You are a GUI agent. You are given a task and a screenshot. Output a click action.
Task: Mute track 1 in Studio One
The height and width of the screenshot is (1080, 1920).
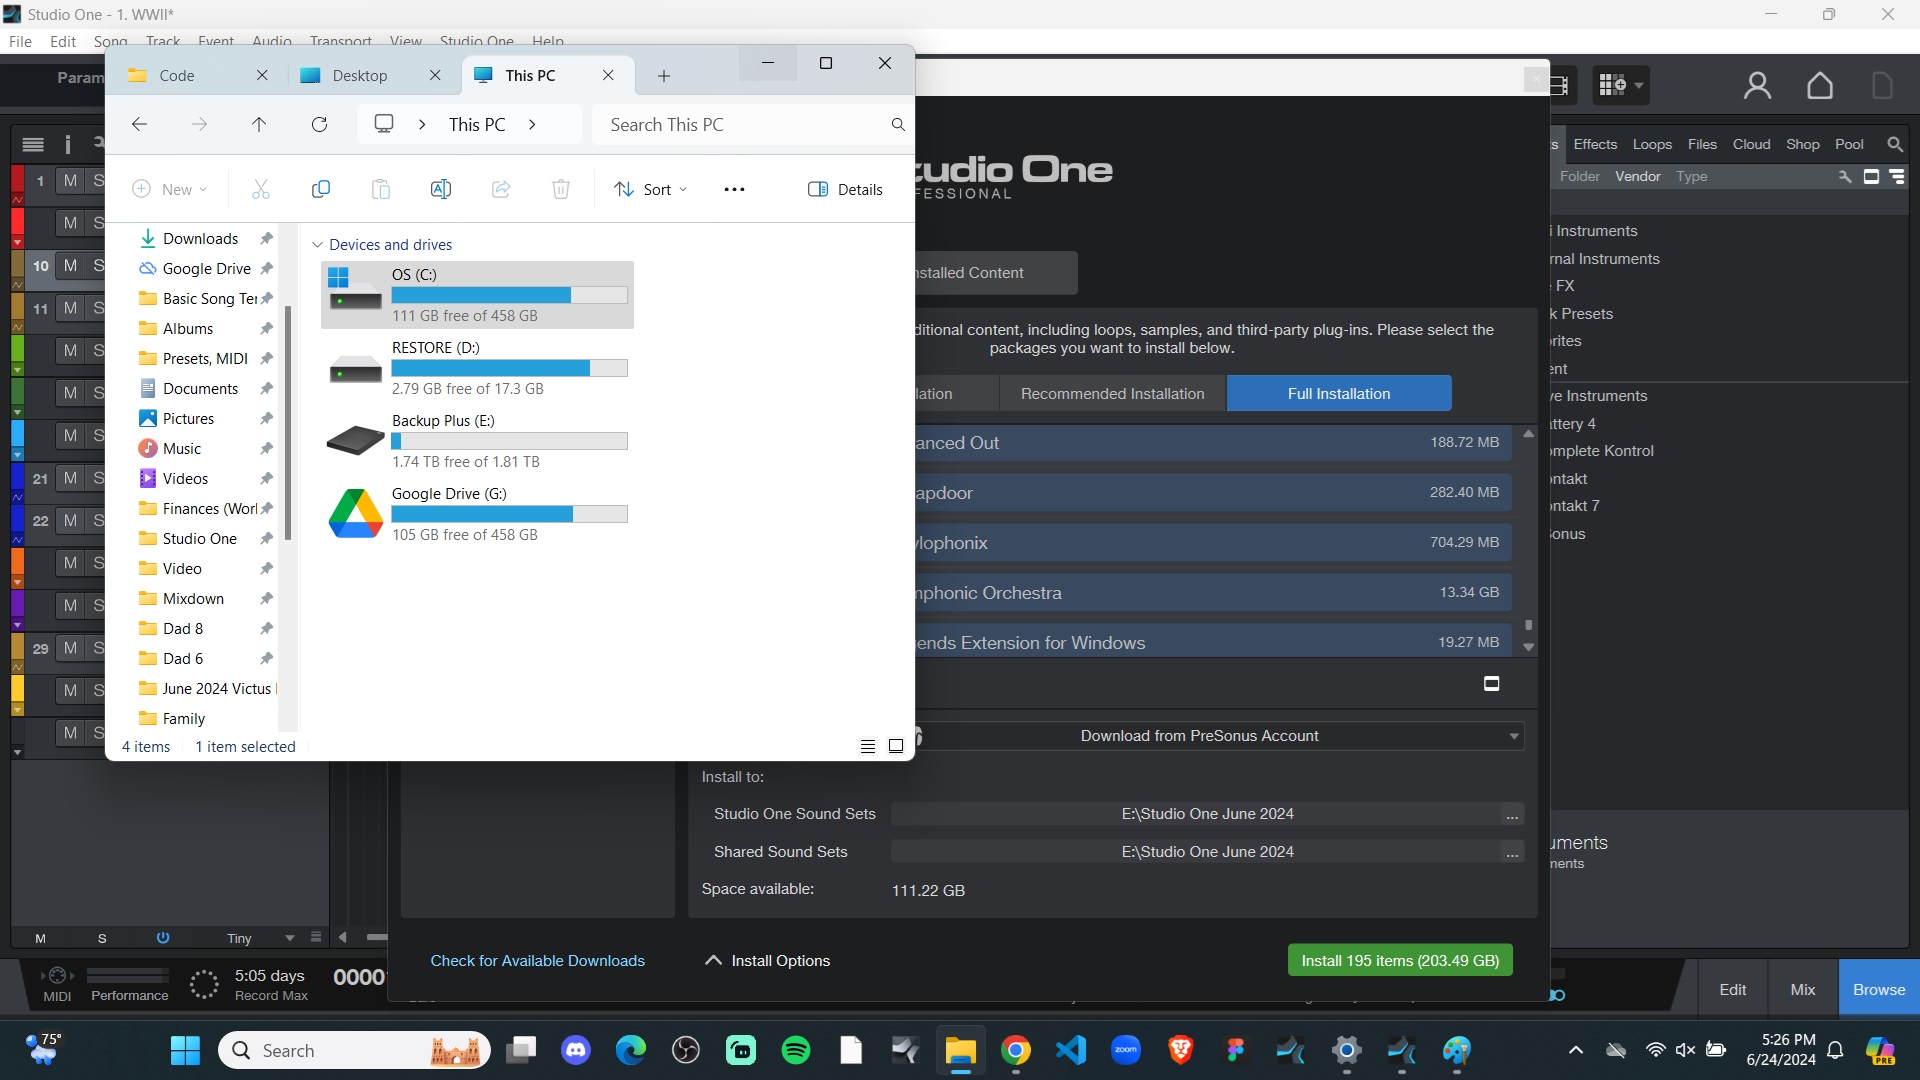point(70,180)
